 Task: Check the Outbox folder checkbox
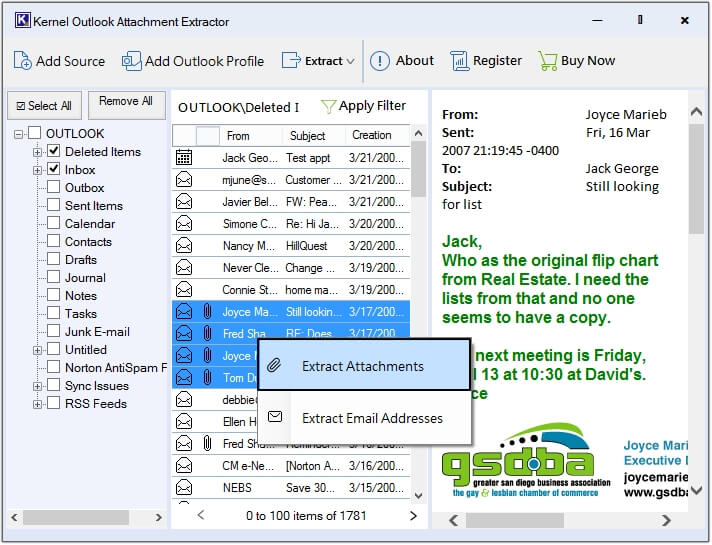click(x=54, y=187)
